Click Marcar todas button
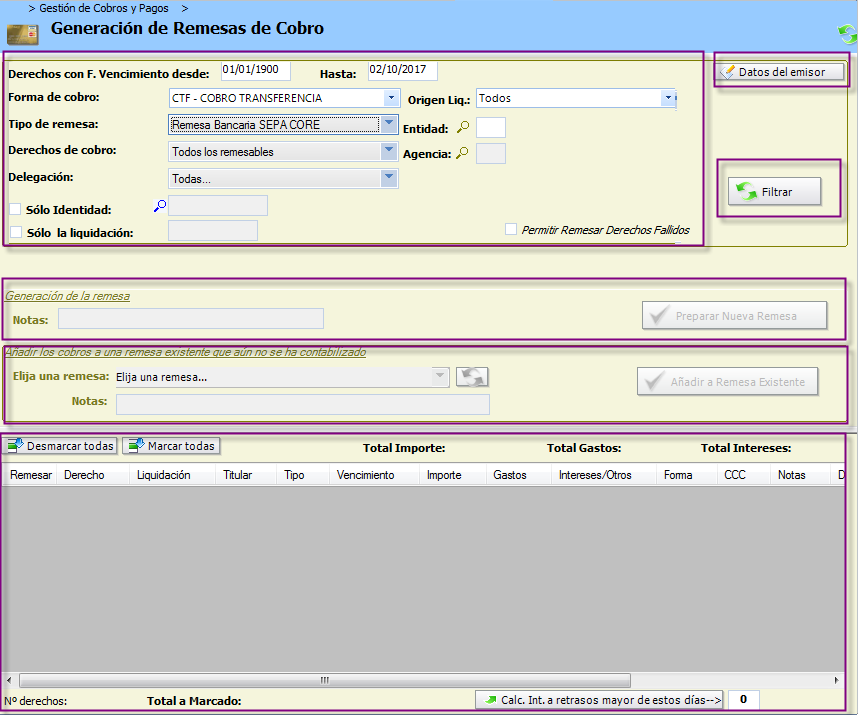Image resolution: width=858 pixels, height=715 pixels. point(171,446)
